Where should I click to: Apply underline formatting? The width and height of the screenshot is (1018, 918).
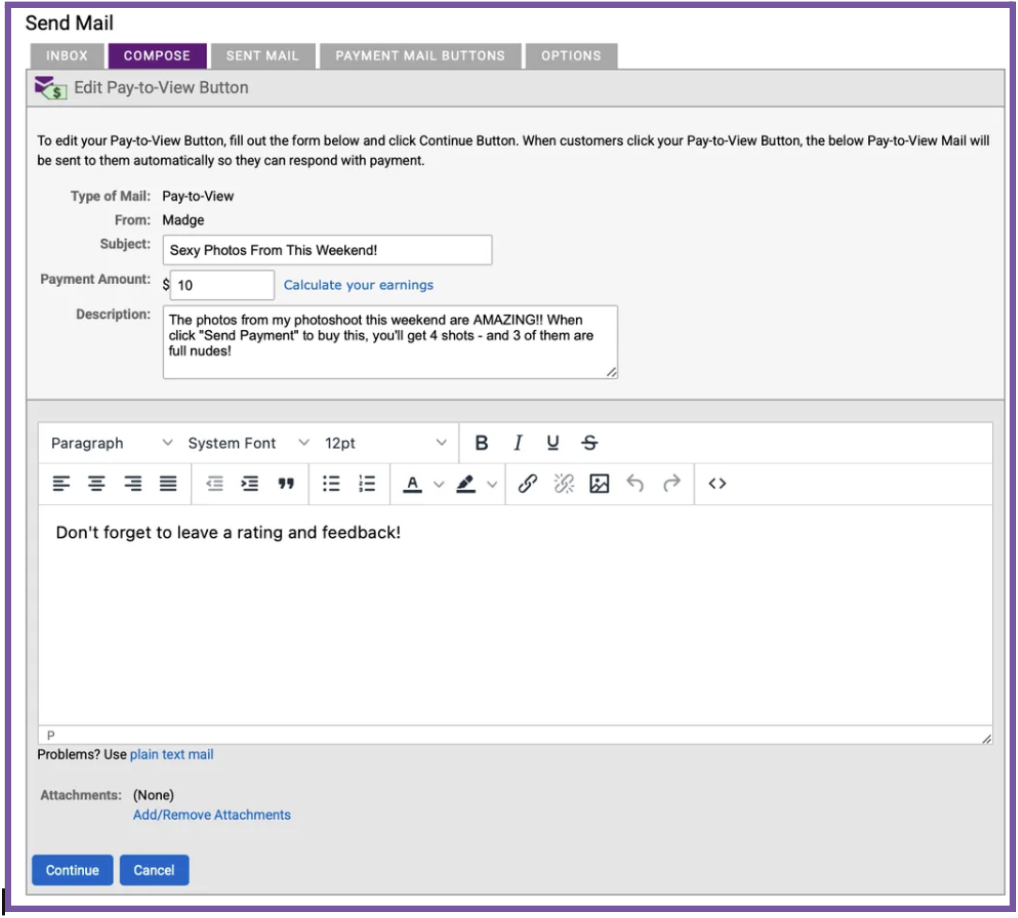(552, 443)
